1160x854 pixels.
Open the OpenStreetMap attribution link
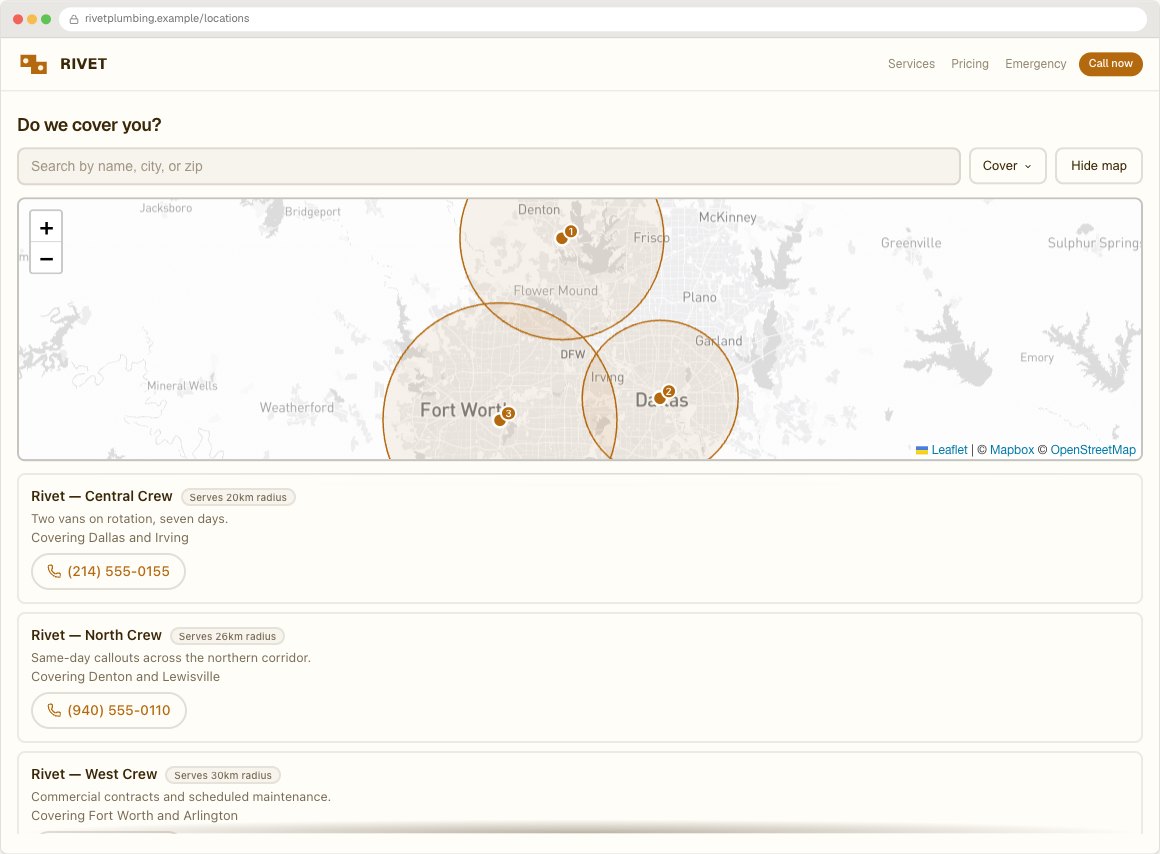[1092, 450]
